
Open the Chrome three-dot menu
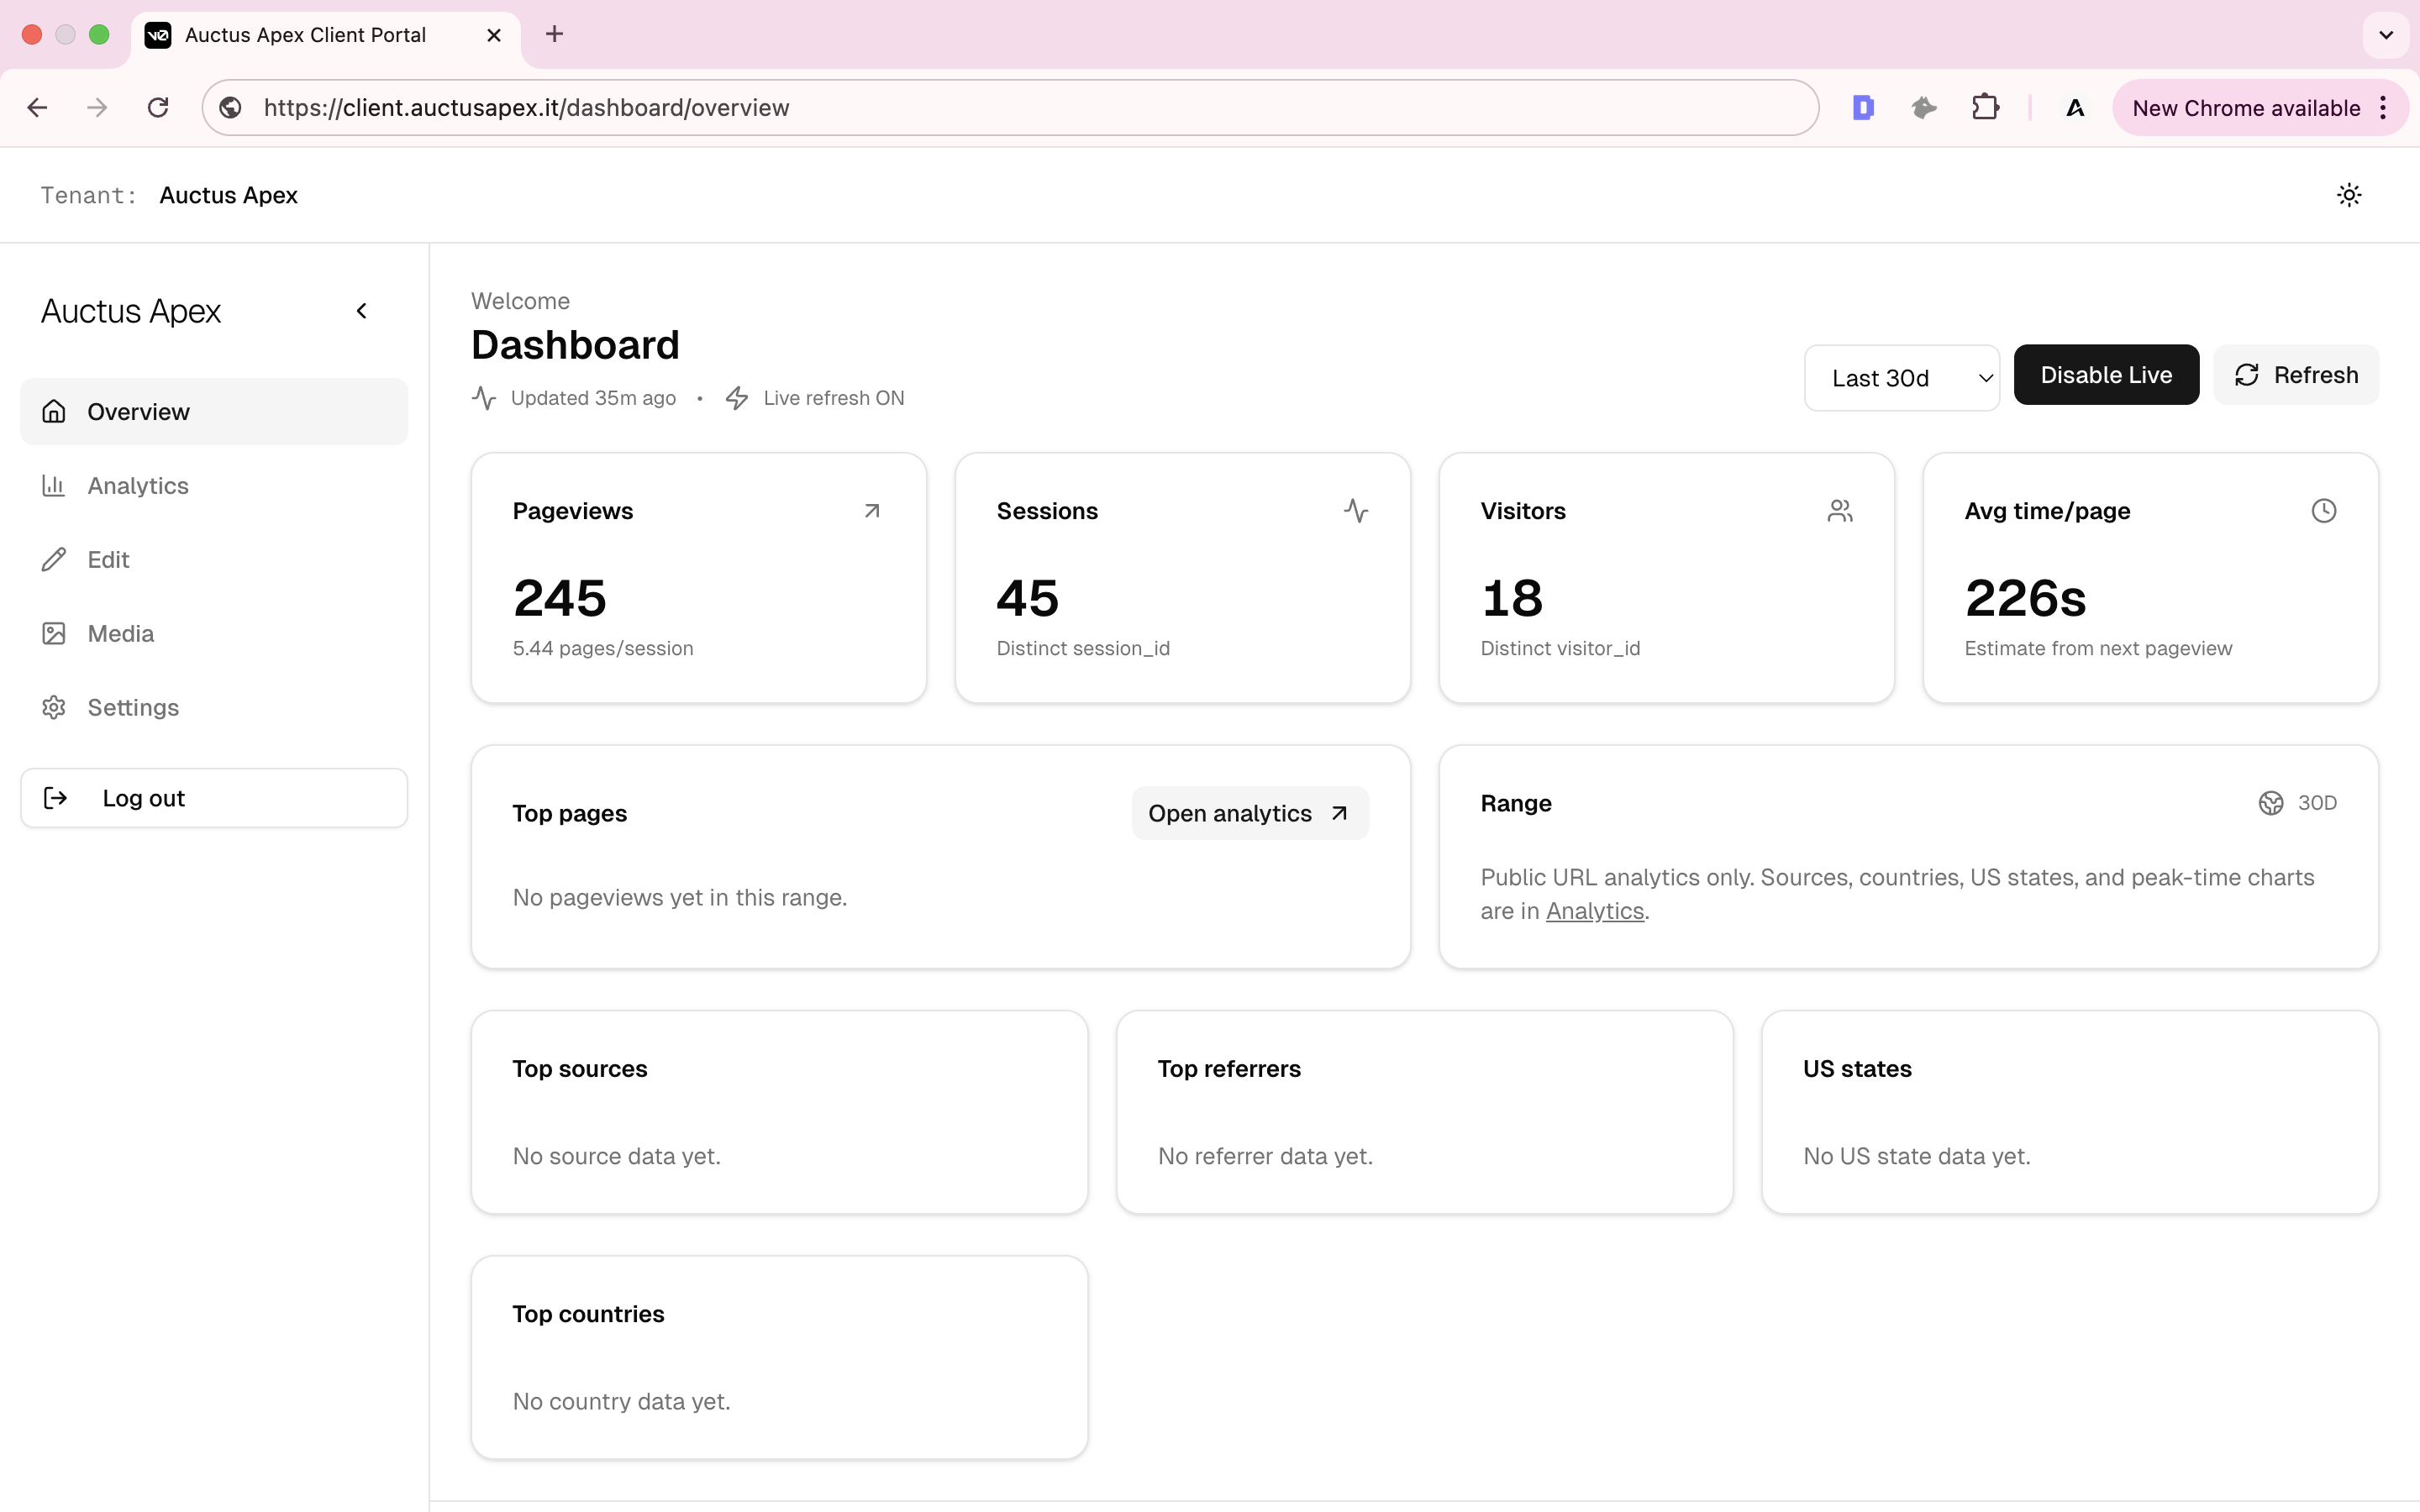point(2384,108)
